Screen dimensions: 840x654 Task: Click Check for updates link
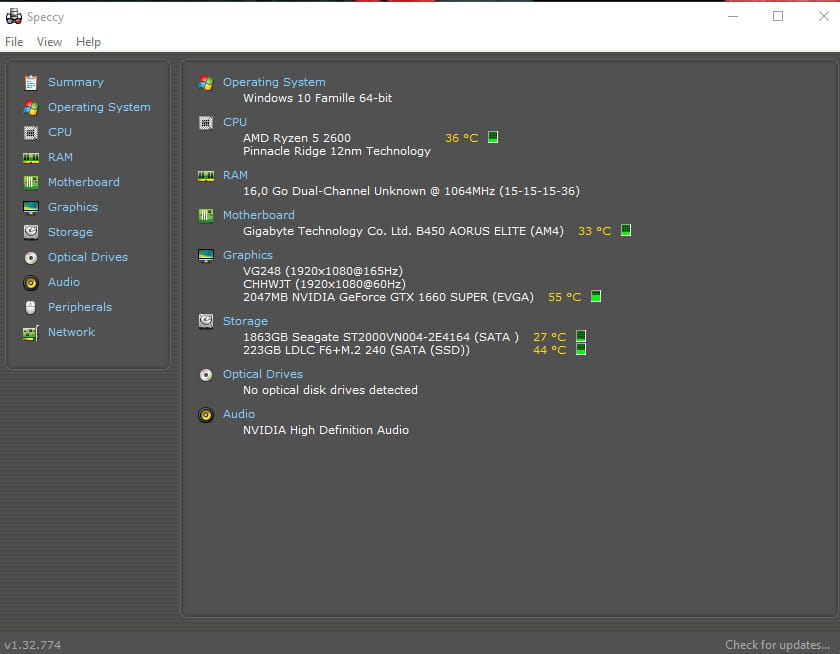point(777,645)
